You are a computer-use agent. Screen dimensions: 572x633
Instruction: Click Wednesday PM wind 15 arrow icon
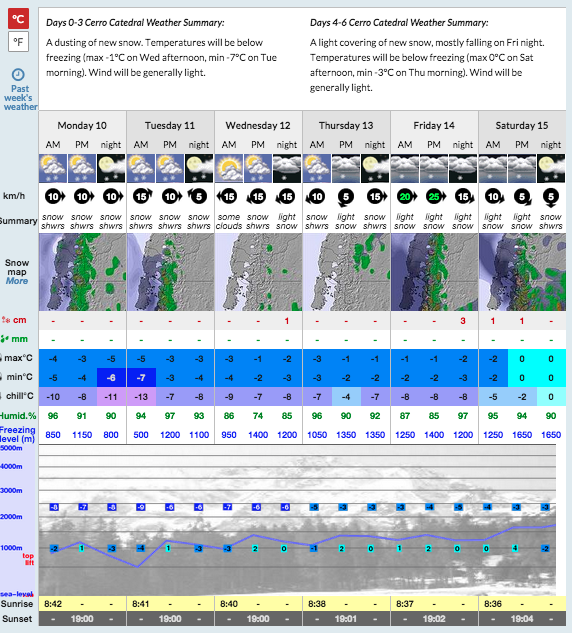[256, 197]
